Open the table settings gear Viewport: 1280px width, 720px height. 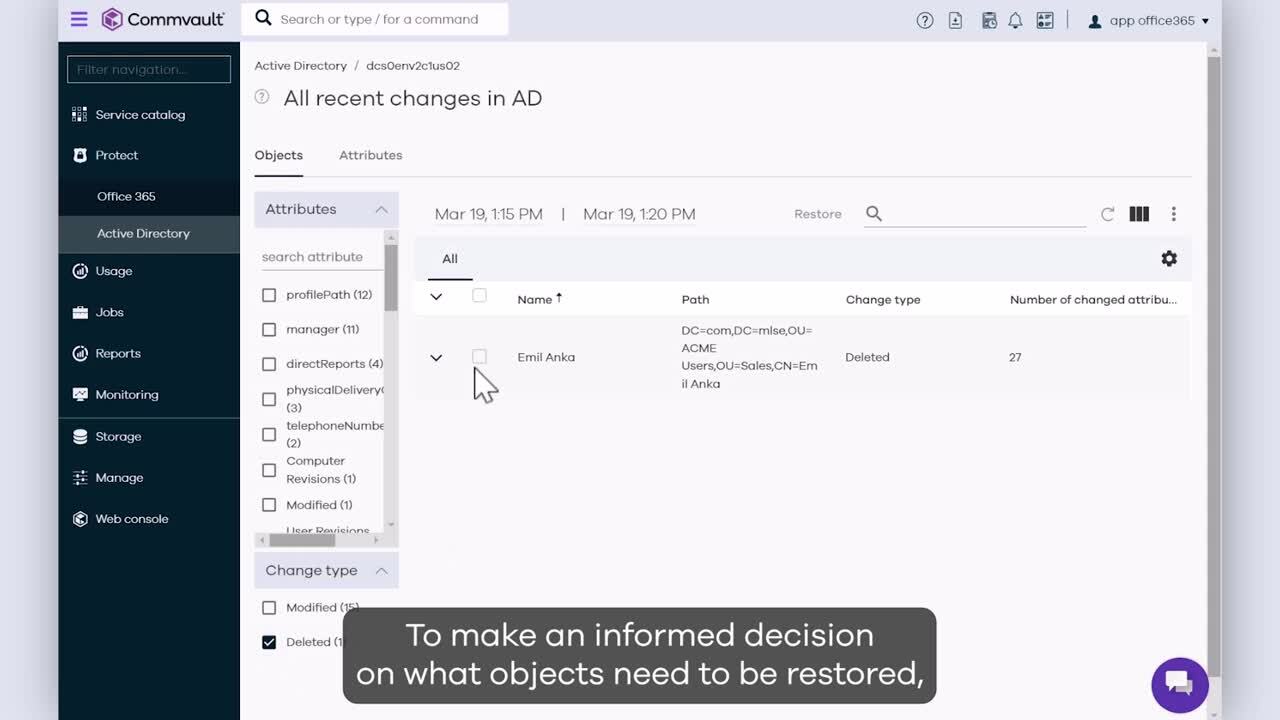(x=1169, y=259)
